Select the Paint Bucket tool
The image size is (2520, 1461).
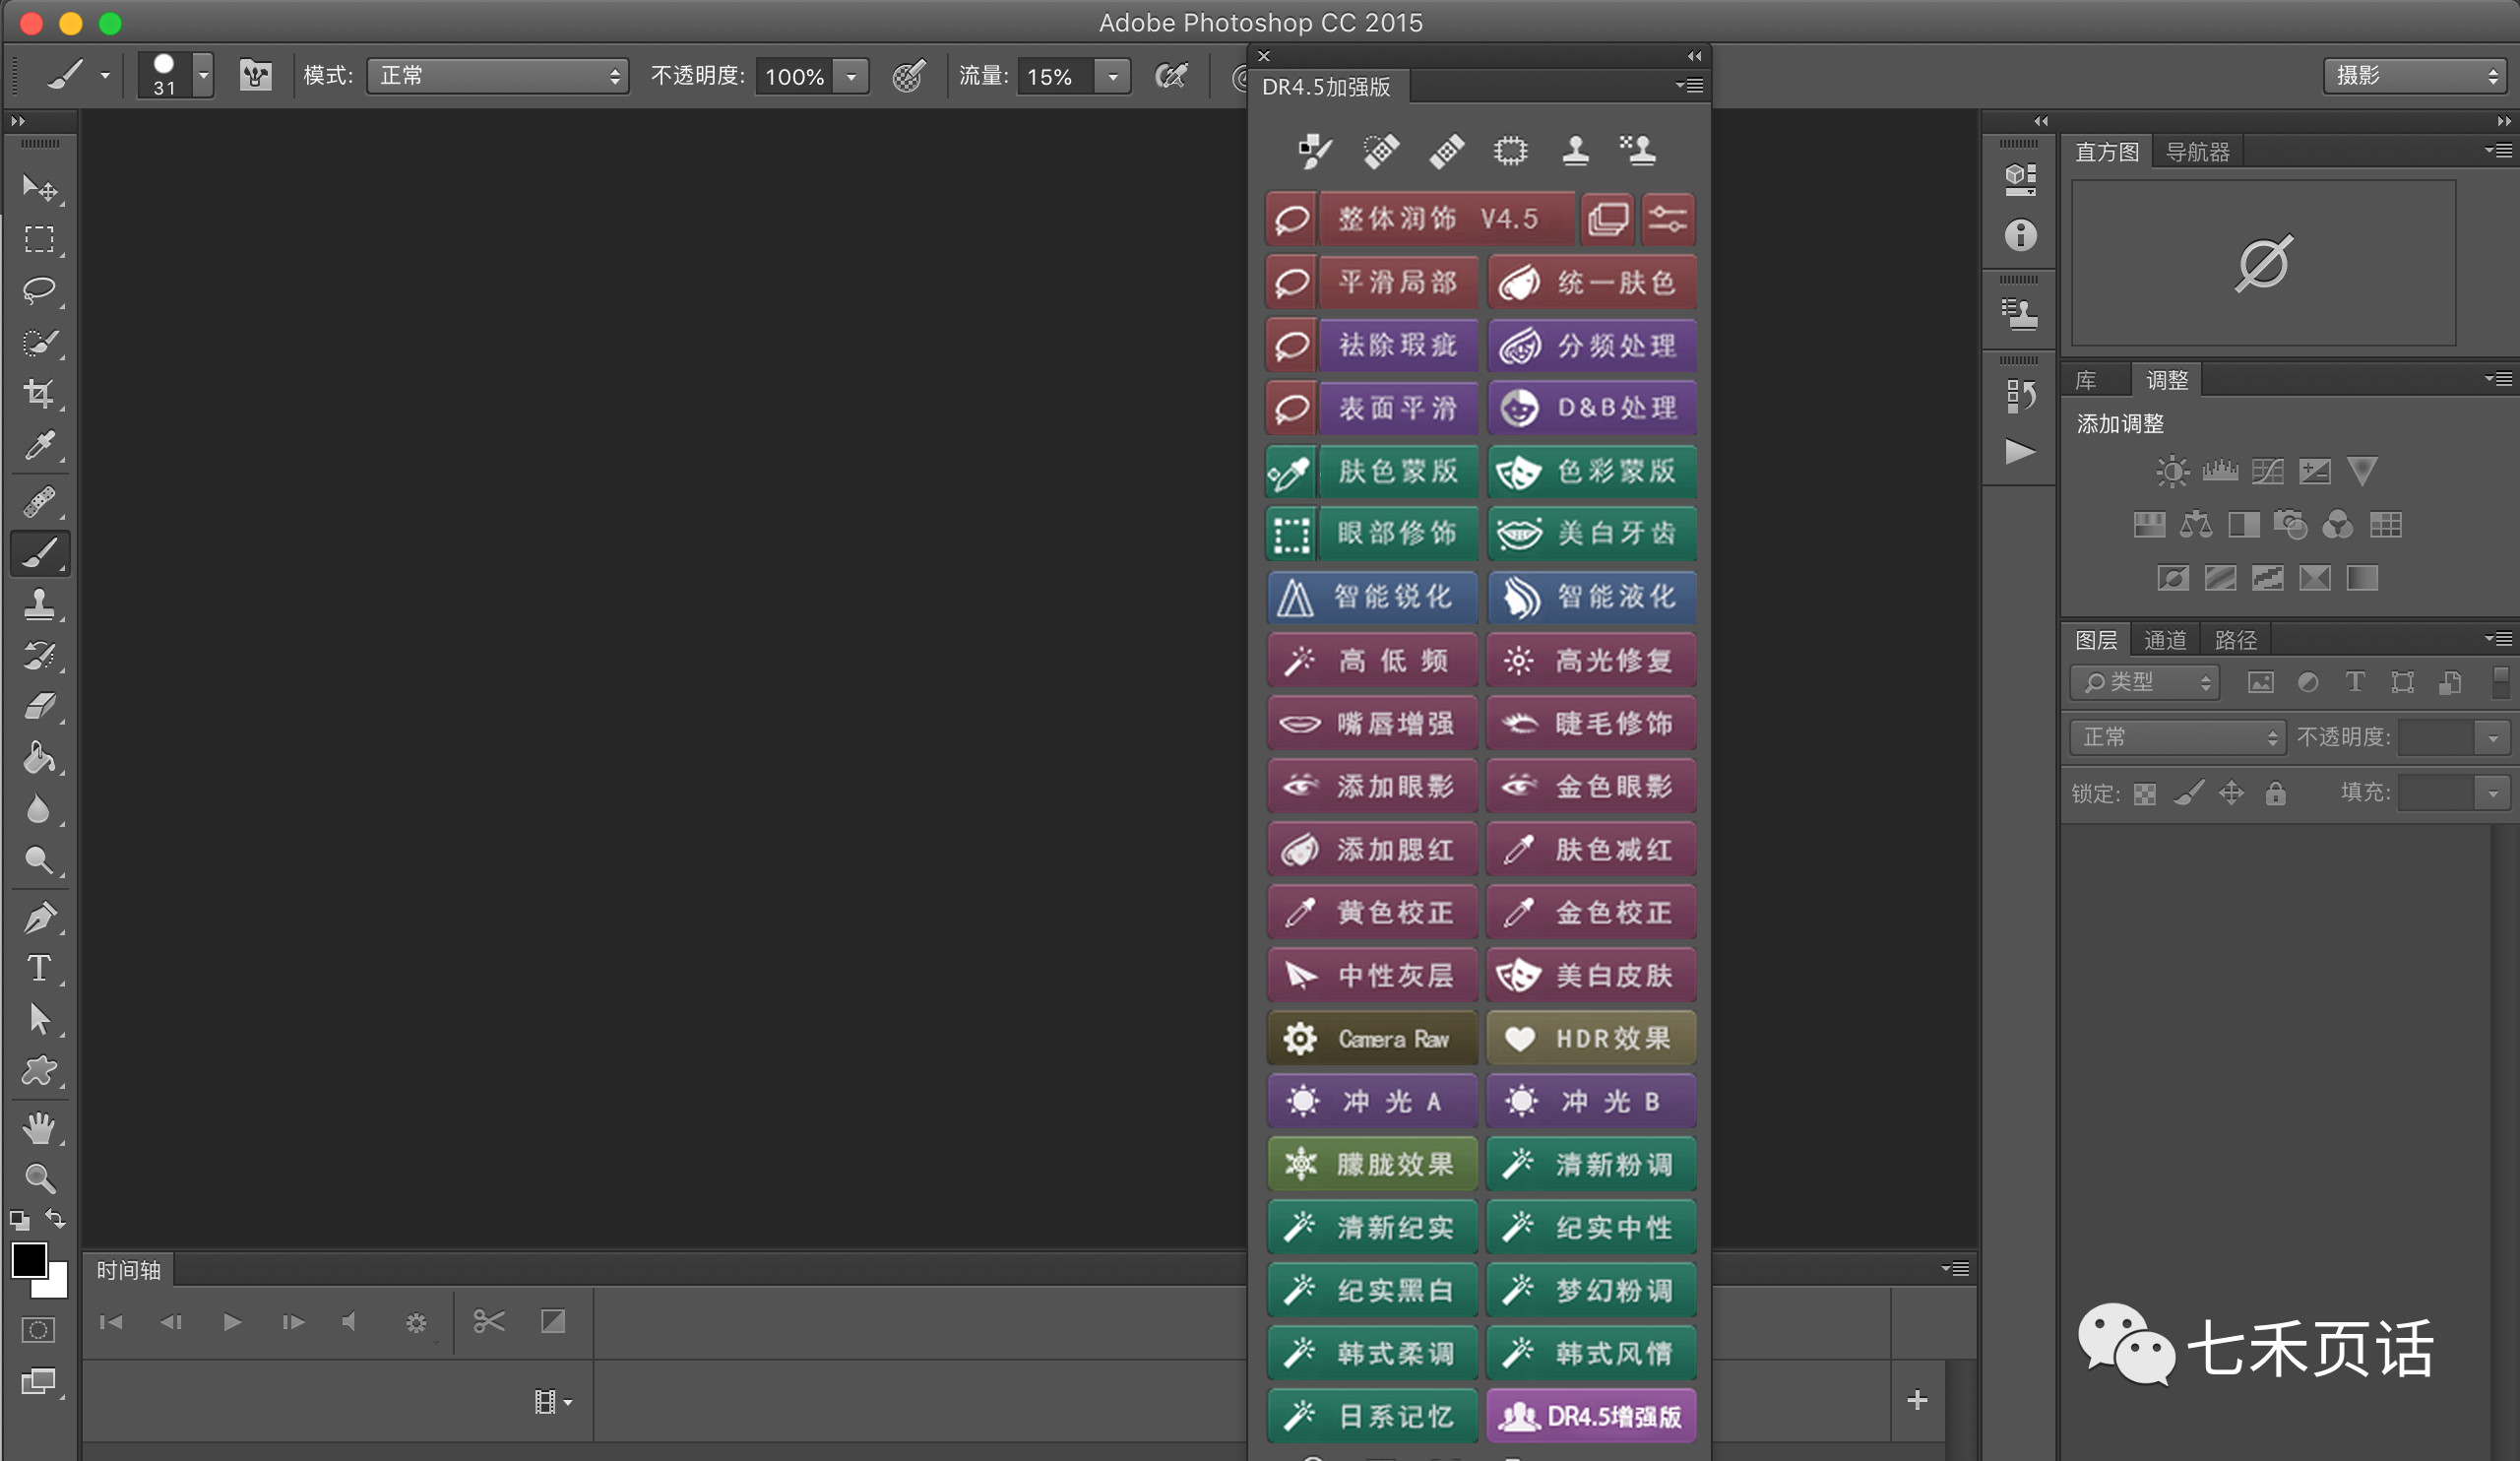pyautogui.click(x=39, y=758)
